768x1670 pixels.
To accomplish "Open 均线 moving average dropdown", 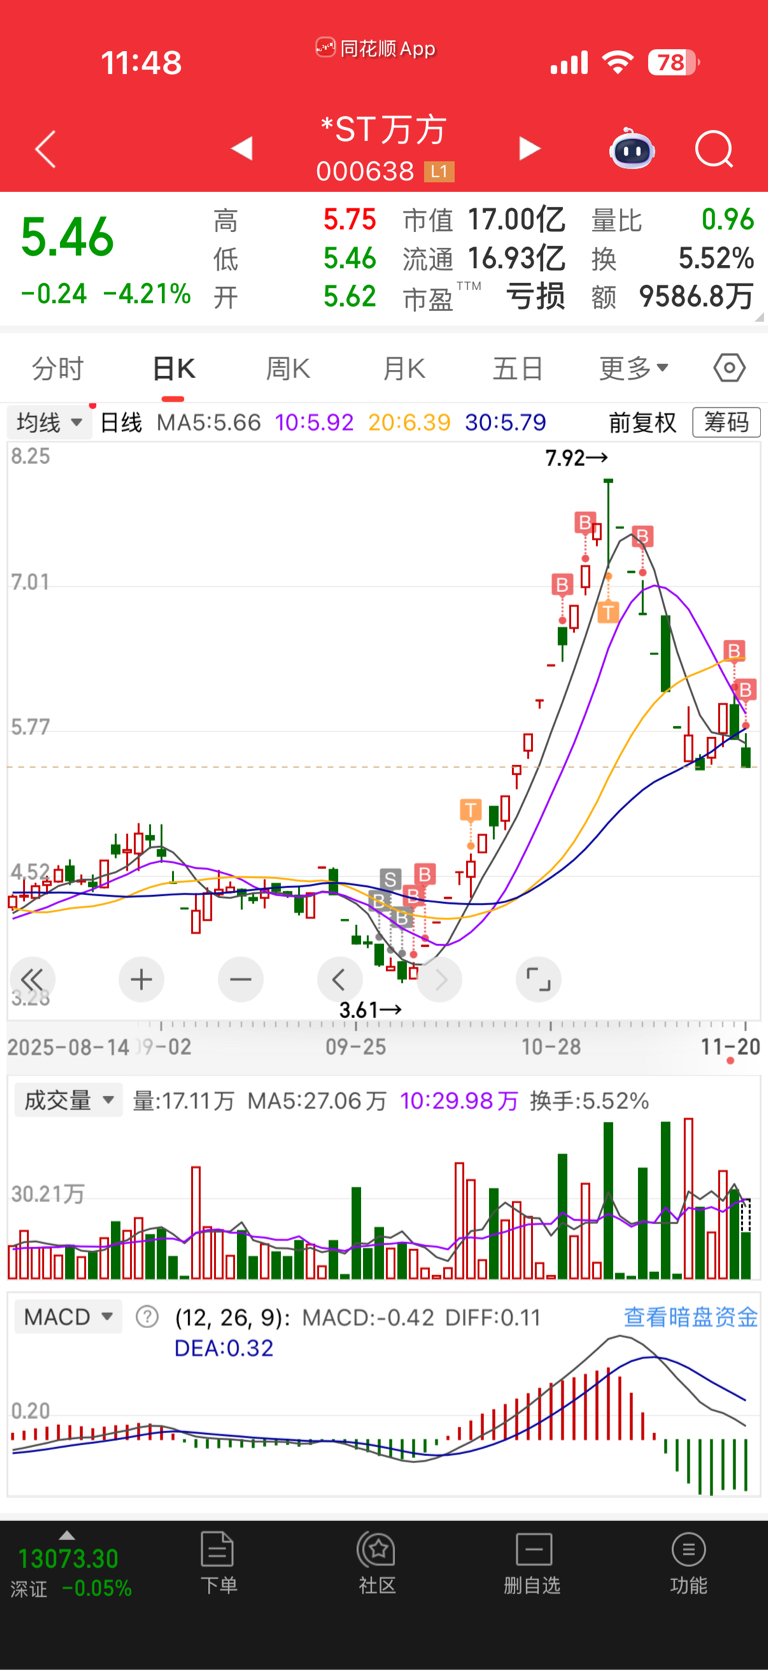I will [48, 422].
